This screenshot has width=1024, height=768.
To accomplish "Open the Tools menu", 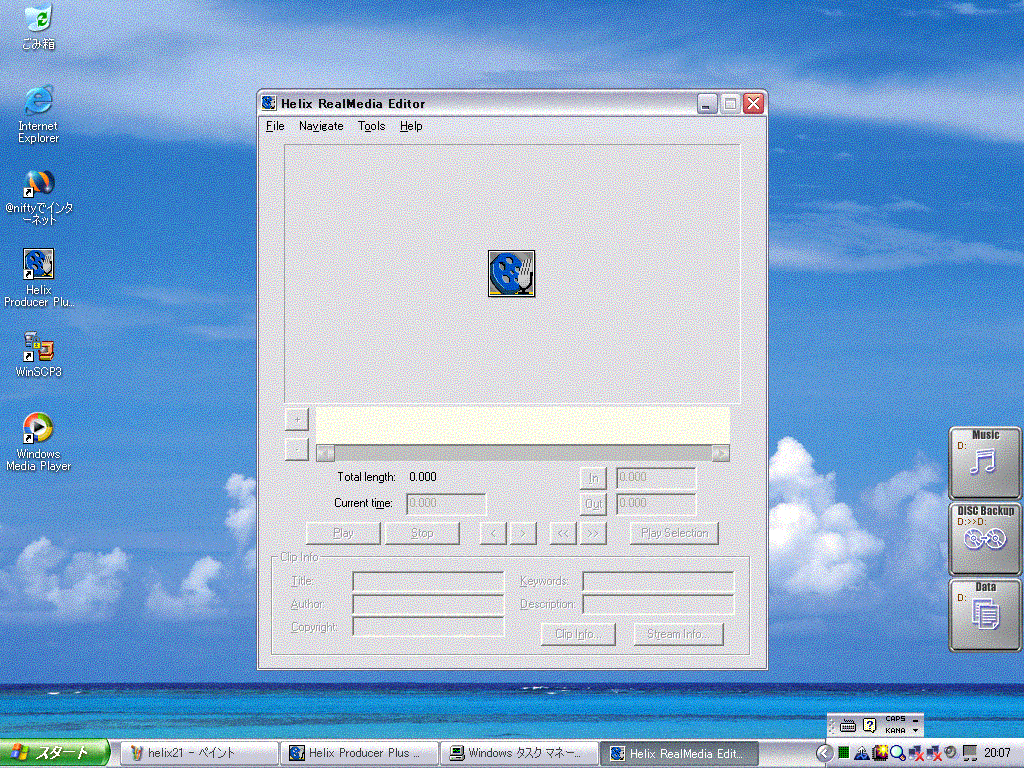I will pyautogui.click(x=371, y=126).
